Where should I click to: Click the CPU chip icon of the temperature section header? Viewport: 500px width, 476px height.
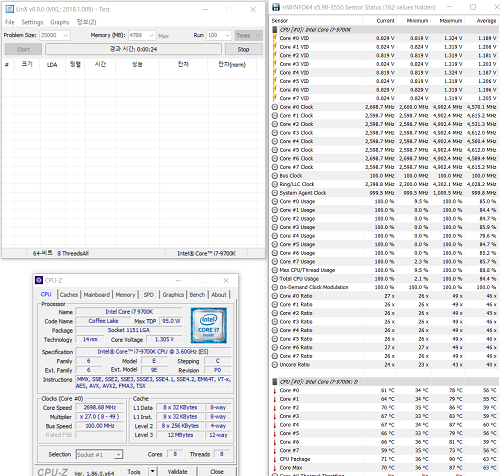click(x=275, y=381)
